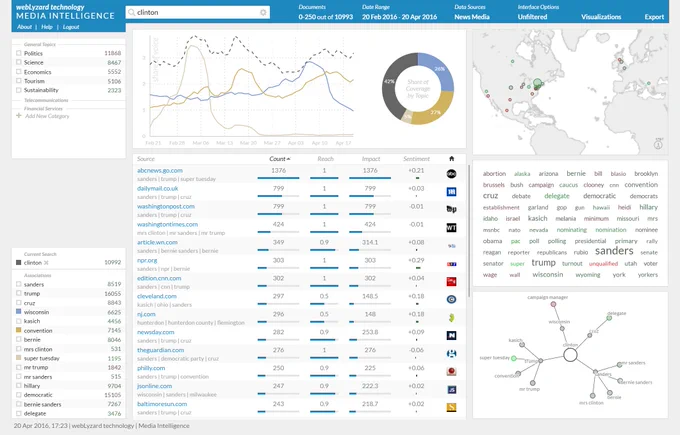Uncheck the wisconsin association checkbox
This screenshot has width=680, height=435.
pos(19,311)
